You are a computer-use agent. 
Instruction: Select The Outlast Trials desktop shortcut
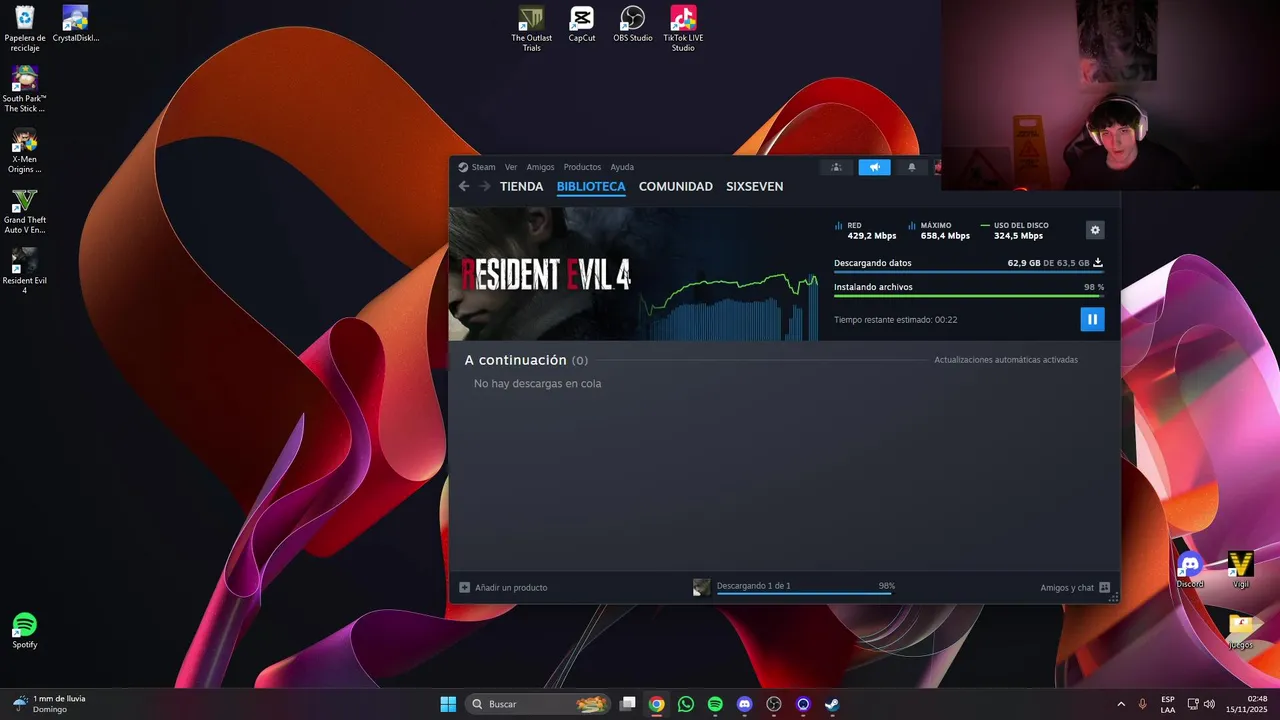(x=531, y=28)
